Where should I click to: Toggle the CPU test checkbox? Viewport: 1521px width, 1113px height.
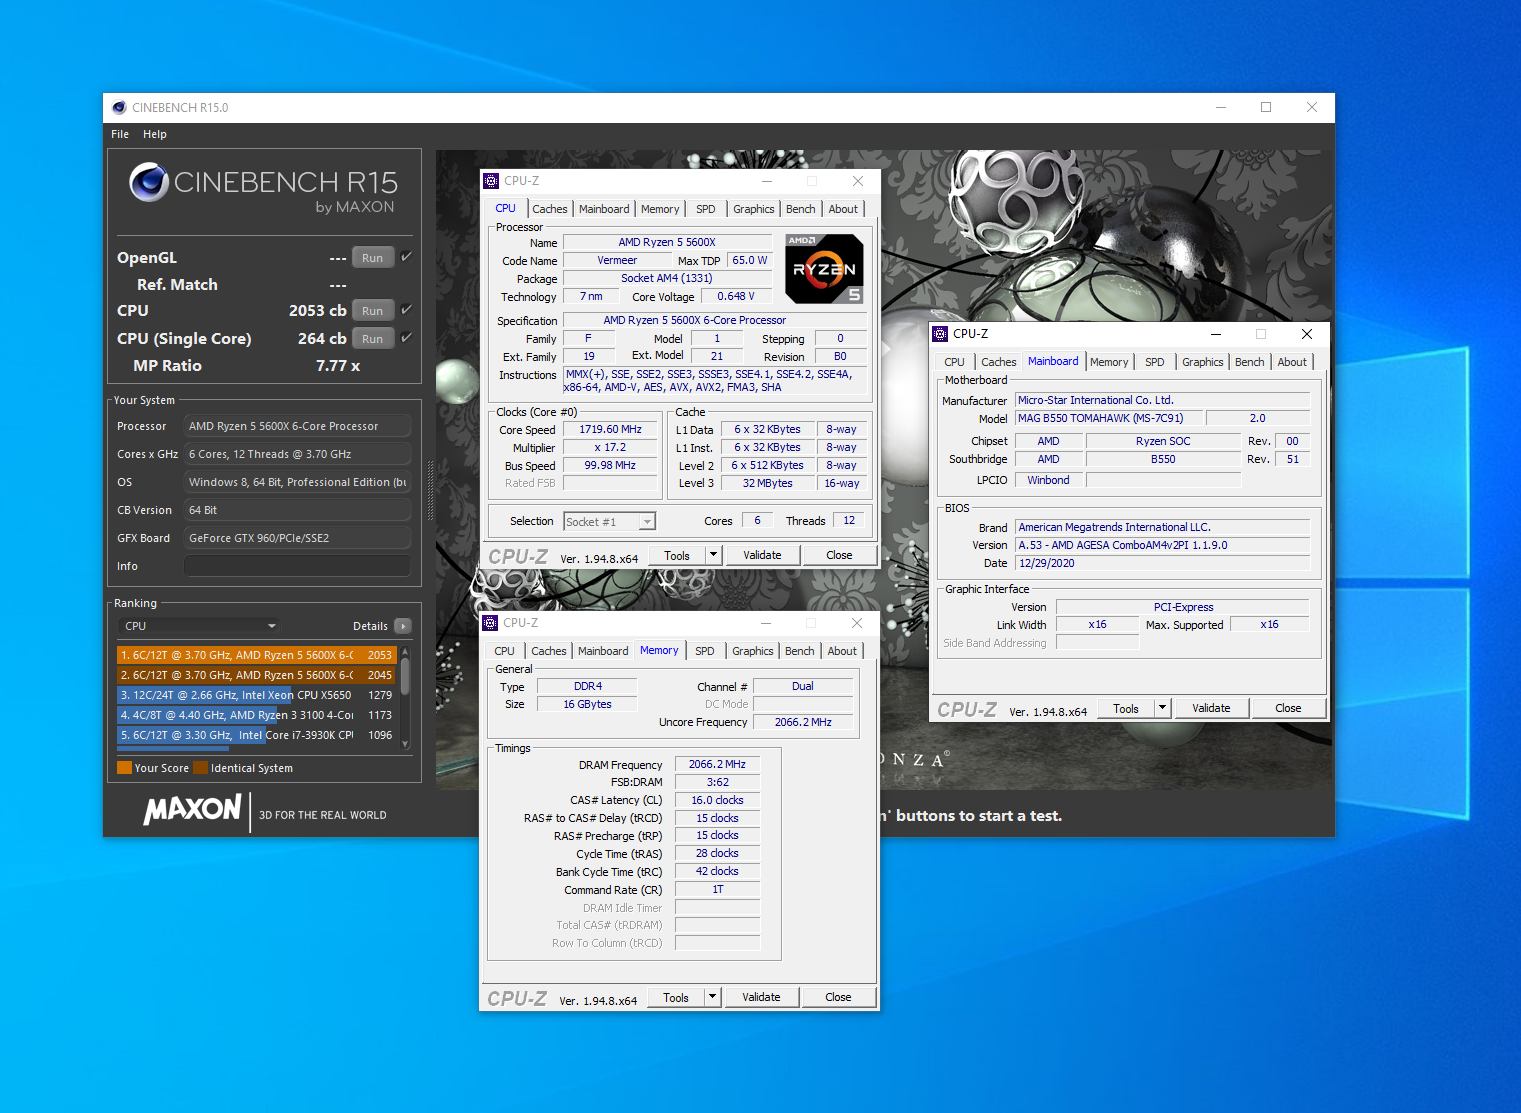406,310
